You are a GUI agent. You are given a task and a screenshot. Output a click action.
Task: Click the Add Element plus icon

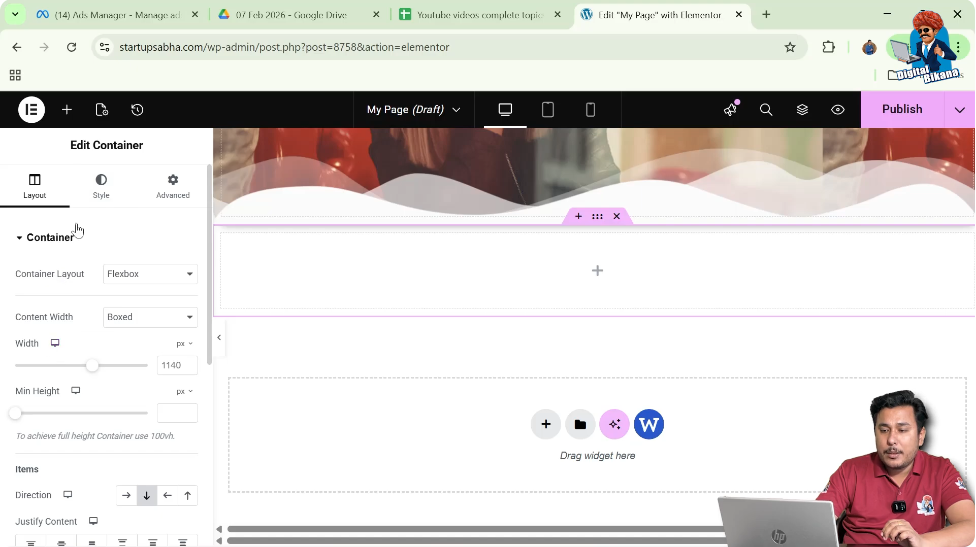[67, 110]
